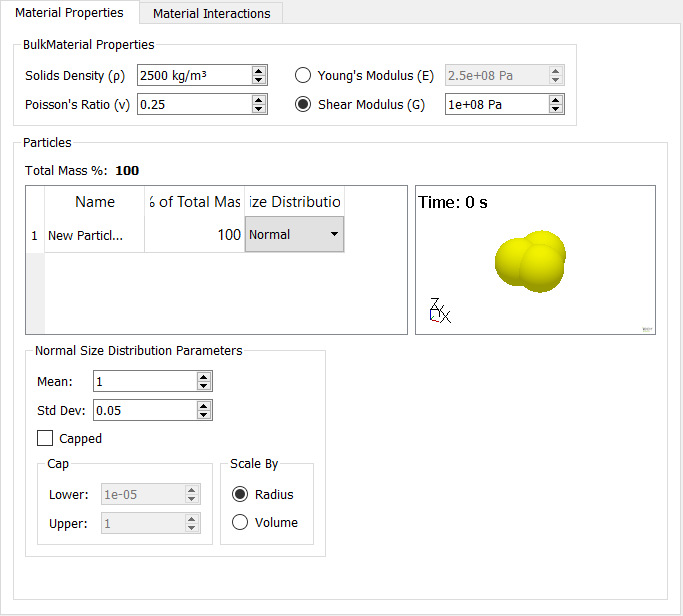Viewport: 683px width, 616px height.
Task: Select Shear Modulus (G) radio button
Action: point(304,104)
